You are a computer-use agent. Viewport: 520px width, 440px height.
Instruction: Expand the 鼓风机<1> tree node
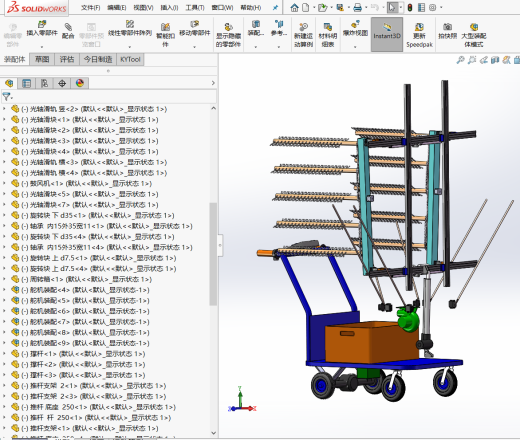(x=4, y=183)
